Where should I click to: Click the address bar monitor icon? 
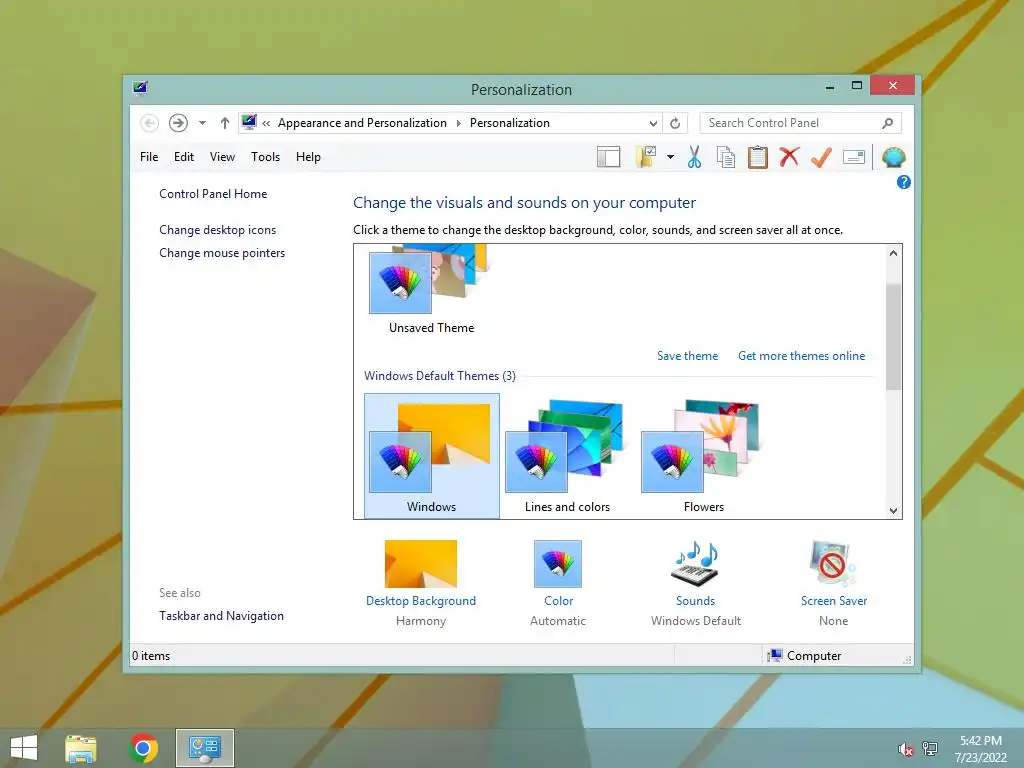coord(249,122)
